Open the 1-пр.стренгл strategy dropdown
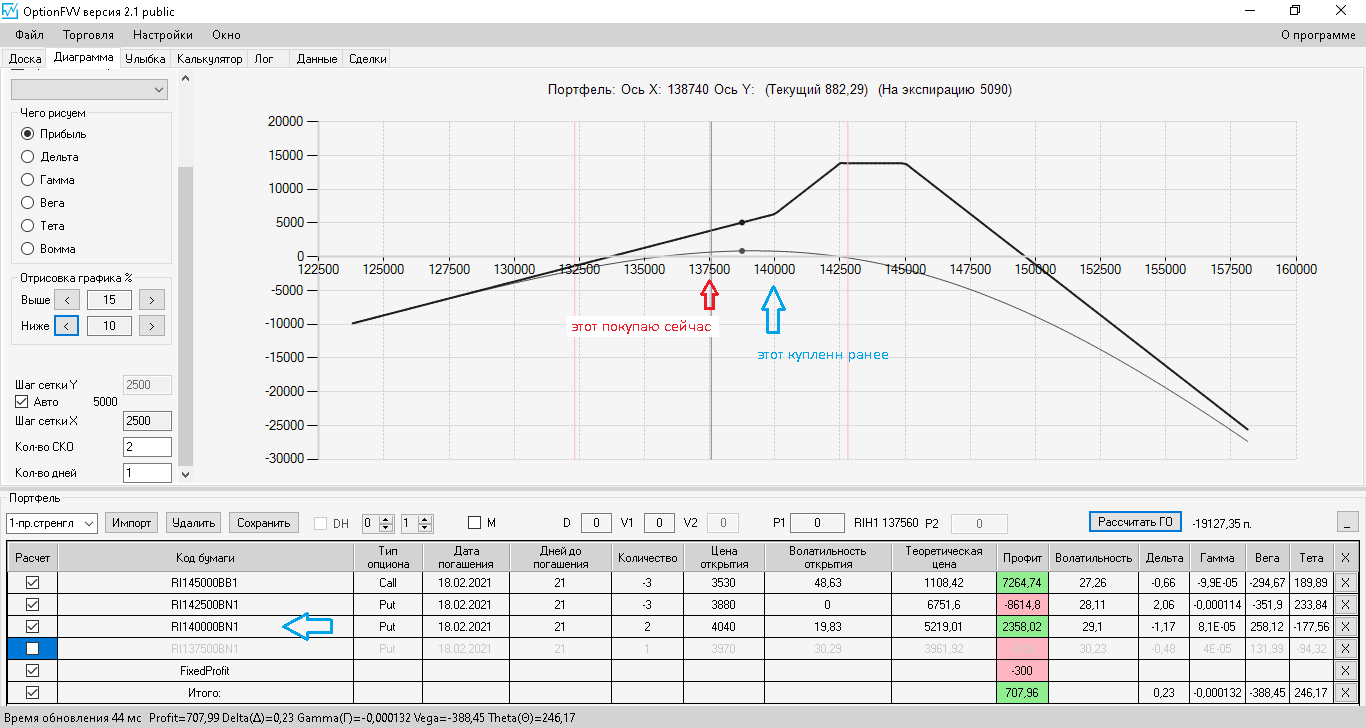Image resolution: width=1366 pixels, height=728 pixels. (51, 523)
